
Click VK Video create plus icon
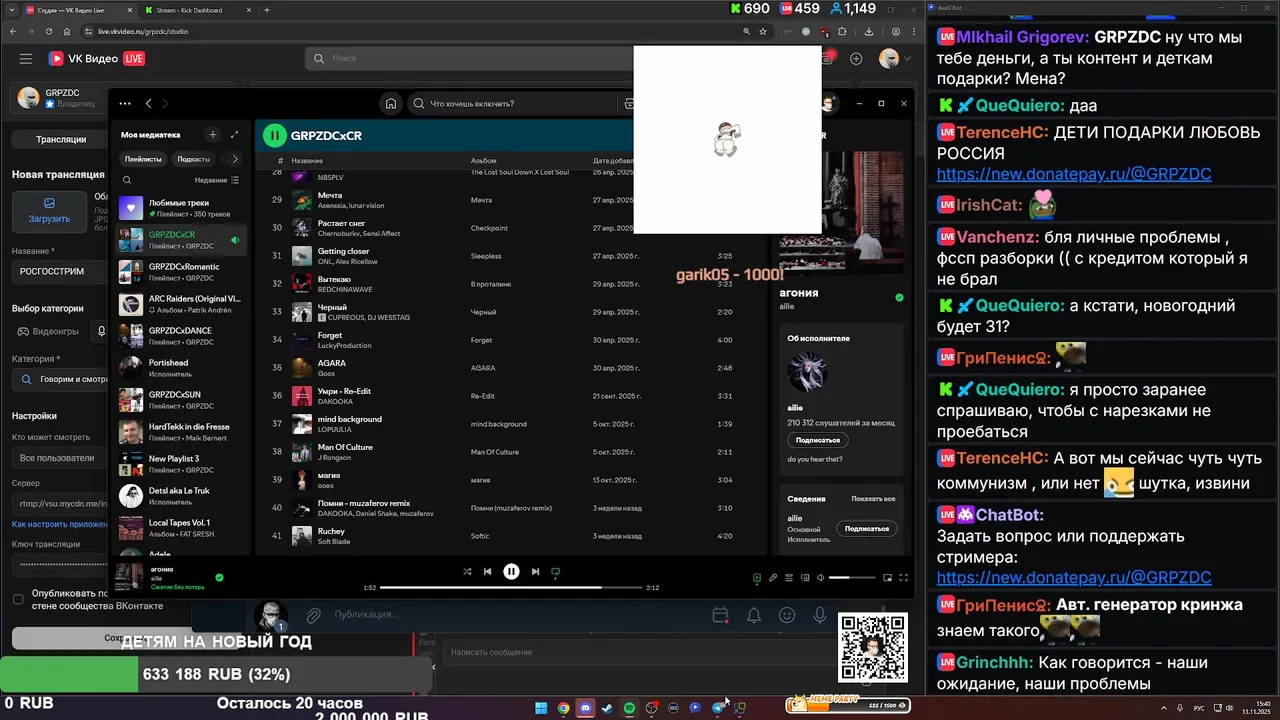click(856, 59)
